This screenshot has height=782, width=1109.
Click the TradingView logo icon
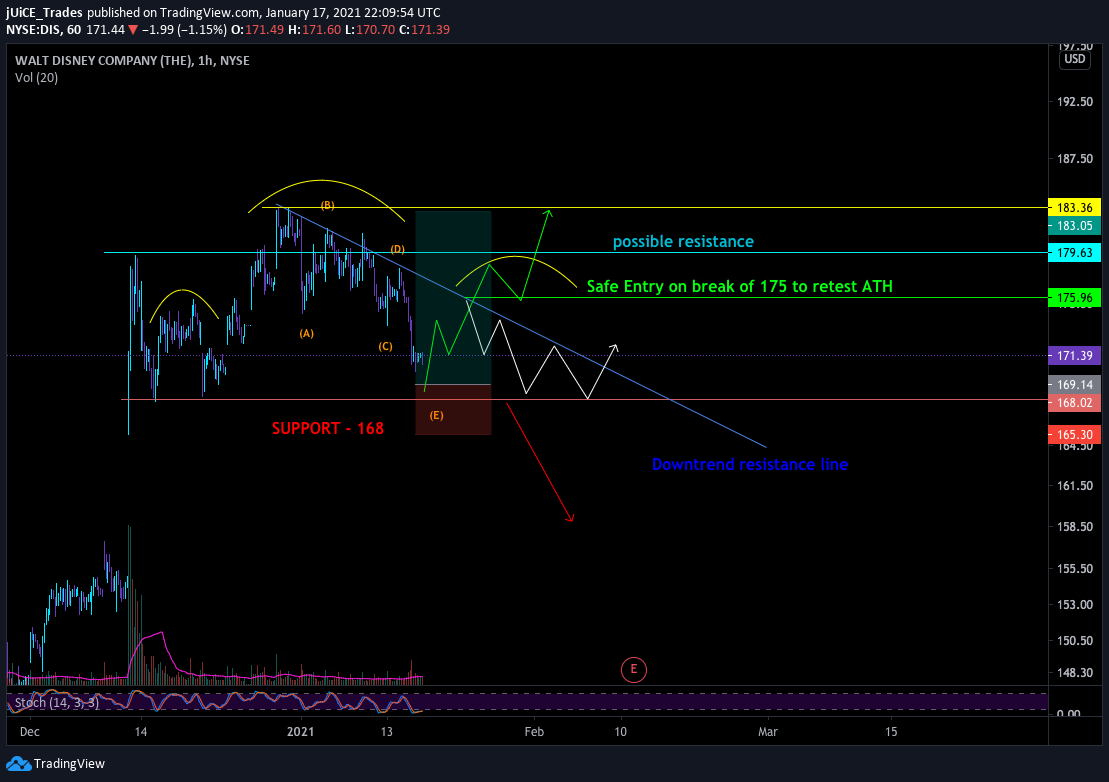[x=18, y=764]
